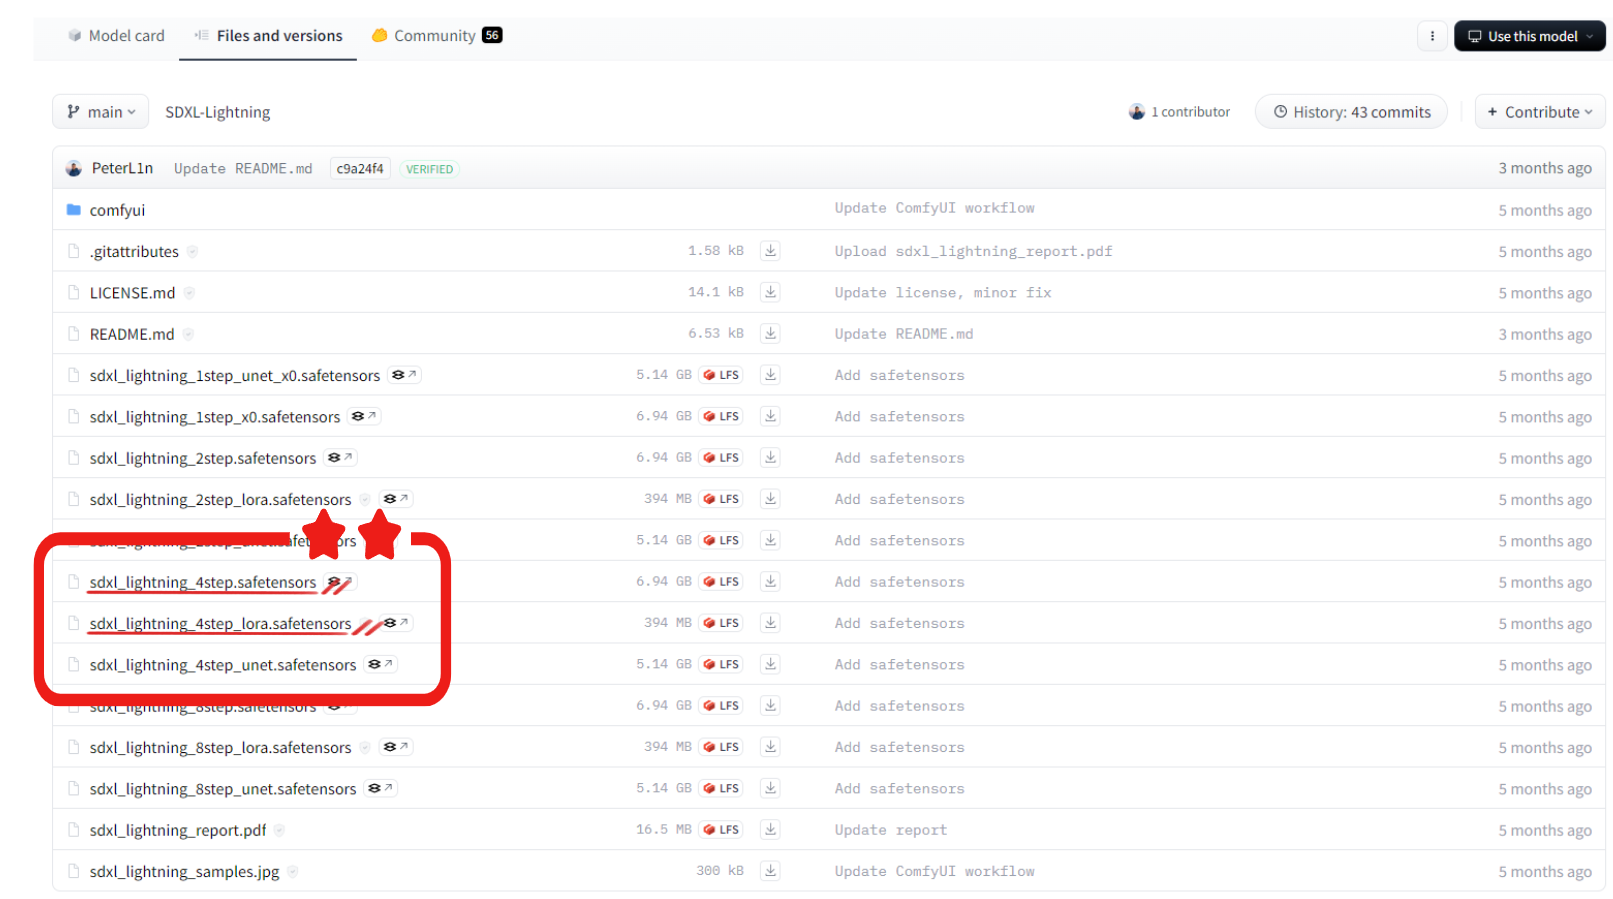Click 16.5 MB size of report.pdf

(664, 829)
